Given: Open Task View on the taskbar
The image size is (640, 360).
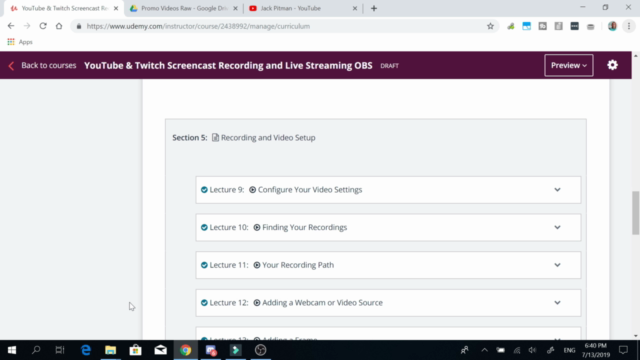Looking at the screenshot, I should [x=60, y=350].
